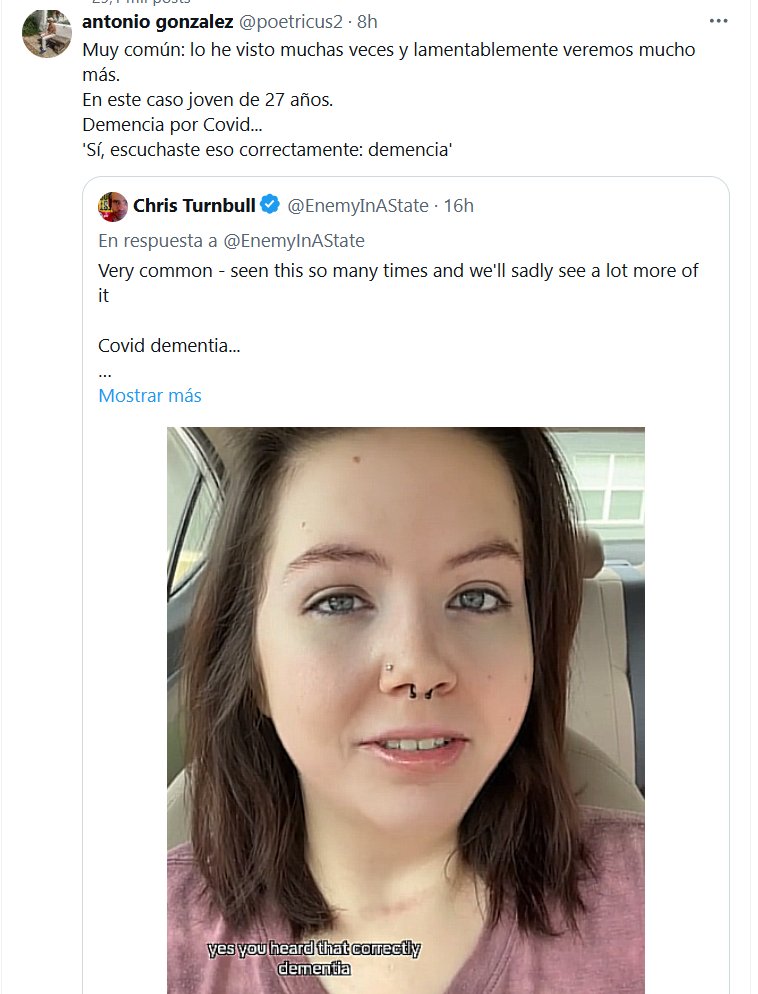Open the tweet's more options ellipsis

(718, 20)
